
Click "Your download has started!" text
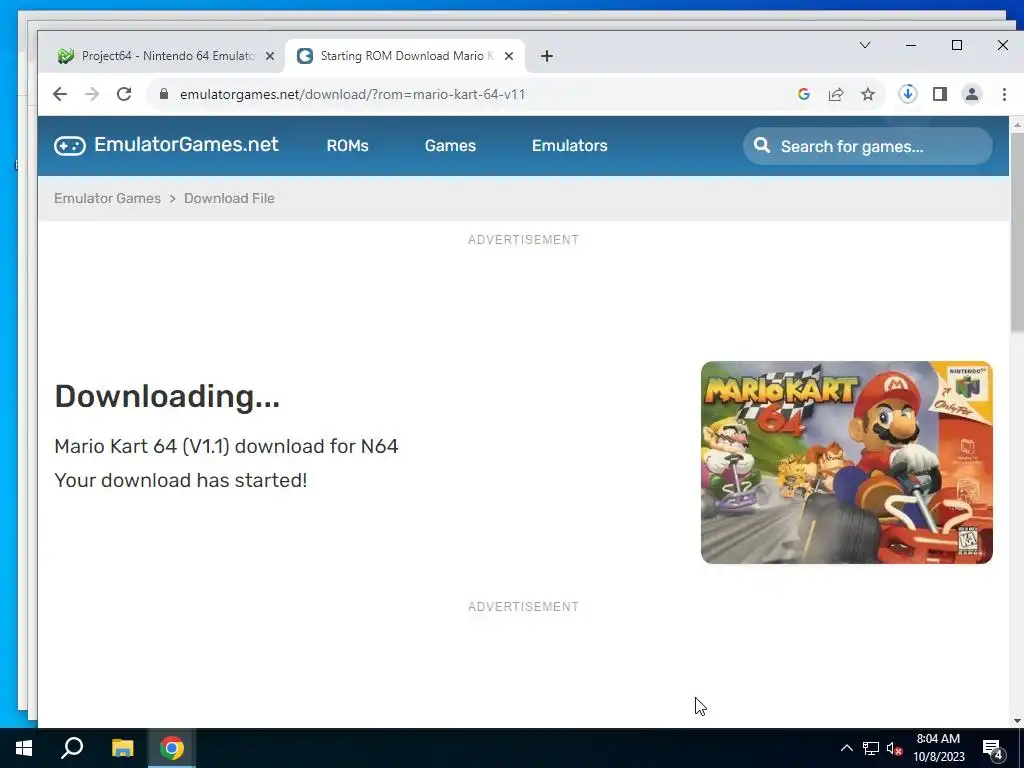[x=180, y=481]
